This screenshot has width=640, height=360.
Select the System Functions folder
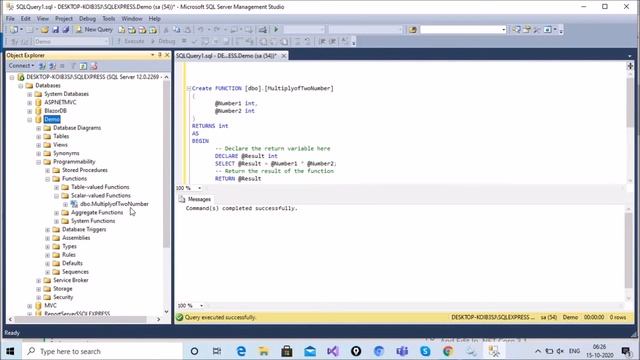click(93, 221)
